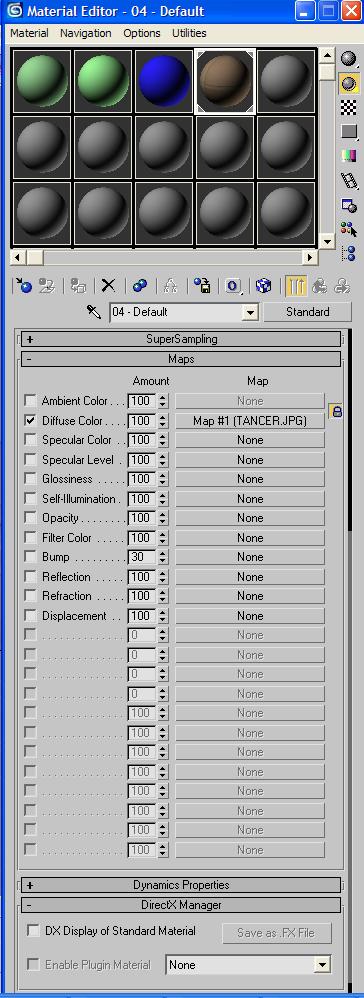Open the Utilities menu
364x998 pixels.
(x=189, y=33)
